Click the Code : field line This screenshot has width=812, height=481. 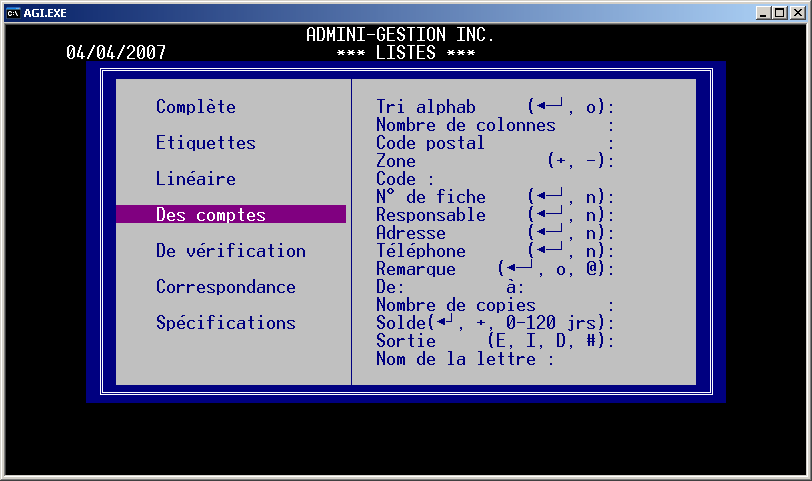tap(405, 179)
